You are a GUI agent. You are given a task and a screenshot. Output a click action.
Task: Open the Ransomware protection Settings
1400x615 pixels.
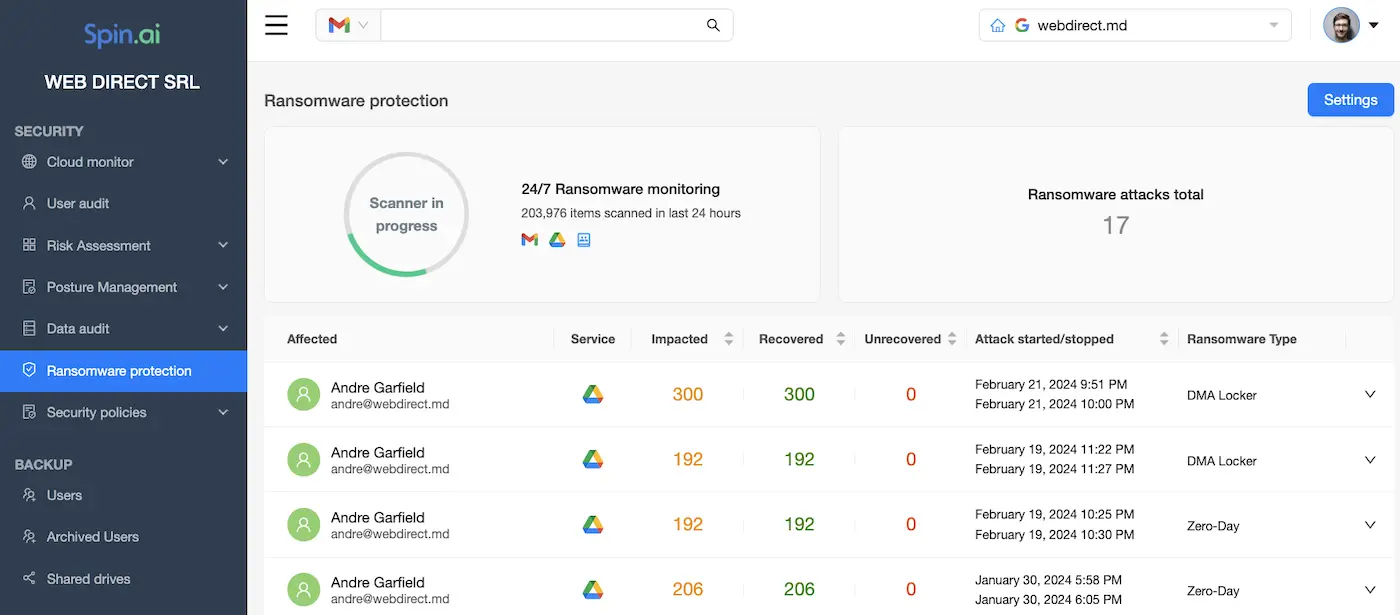coord(1350,99)
